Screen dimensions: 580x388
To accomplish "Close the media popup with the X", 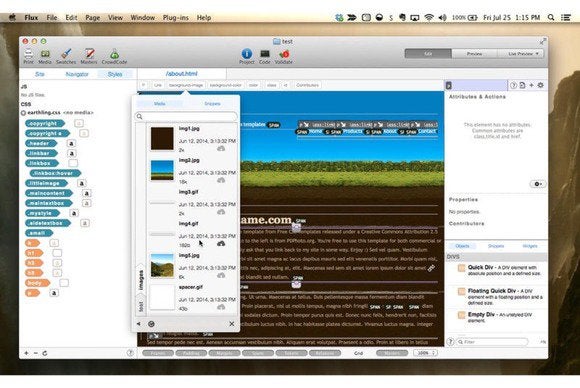I will click(232, 324).
